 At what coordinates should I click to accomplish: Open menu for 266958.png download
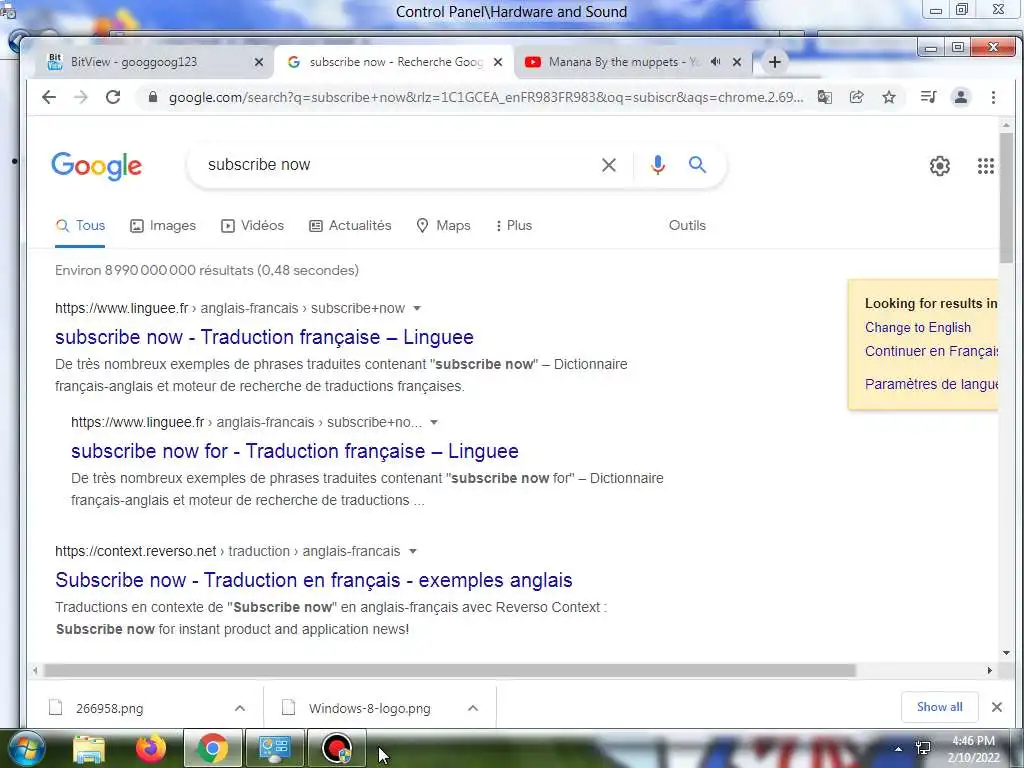tap(240, 708)
